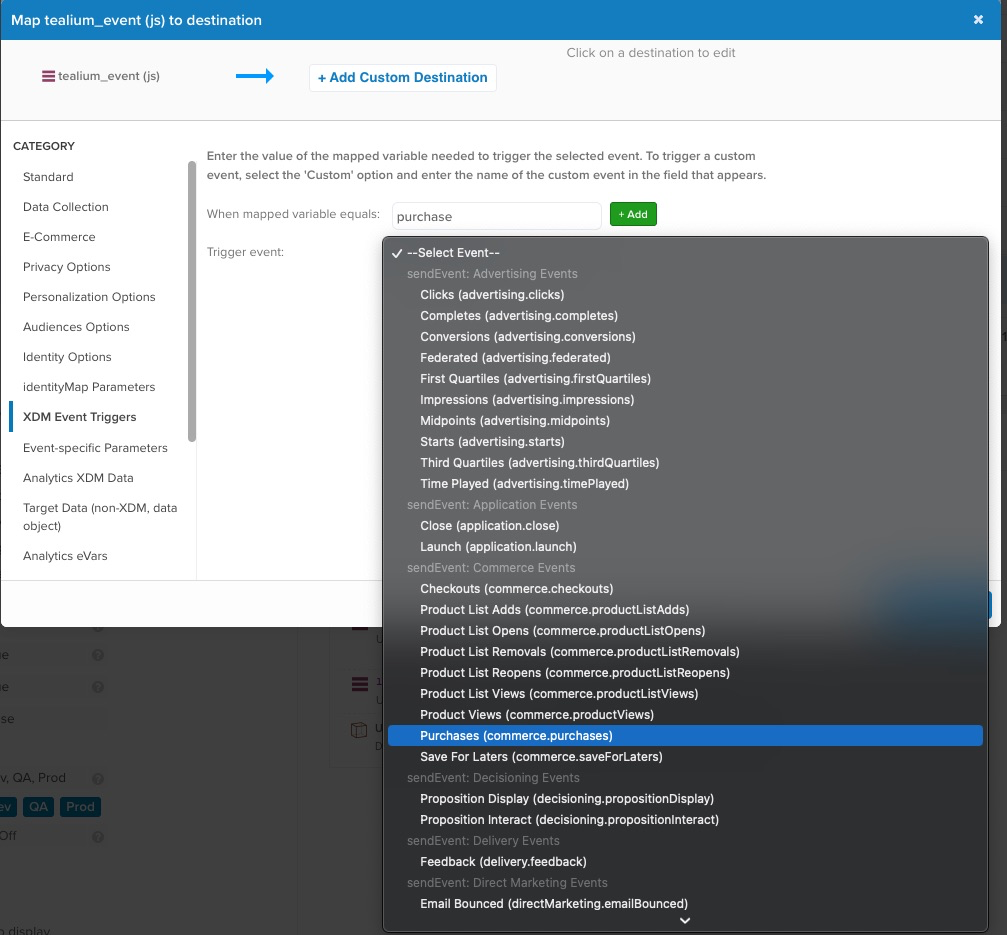Toggle the Prod environment badge
Image resolution: width=1007 pixels, height=935 pixels.
pos(80,807)
